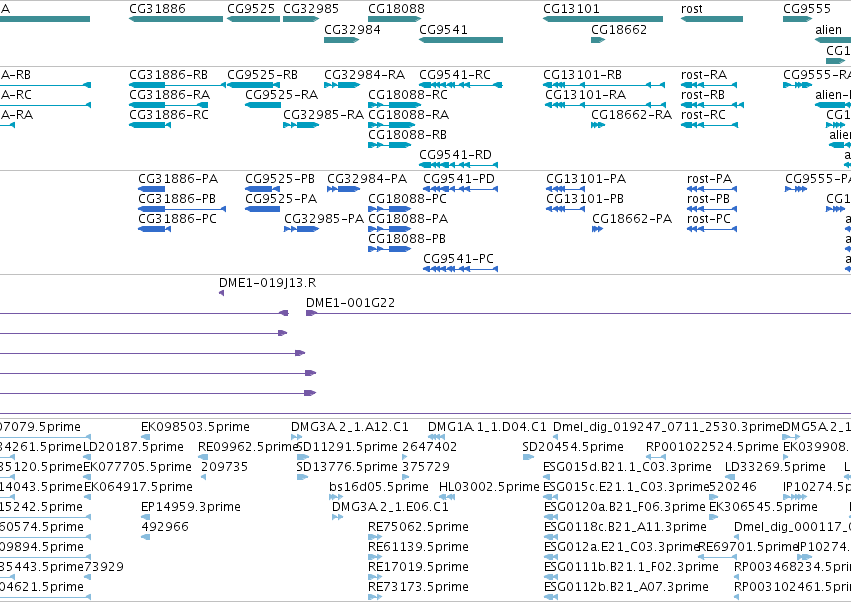Click EST label EK098503.5prime
The height and width of the screenshot is (602, 851).
point(195,427)
